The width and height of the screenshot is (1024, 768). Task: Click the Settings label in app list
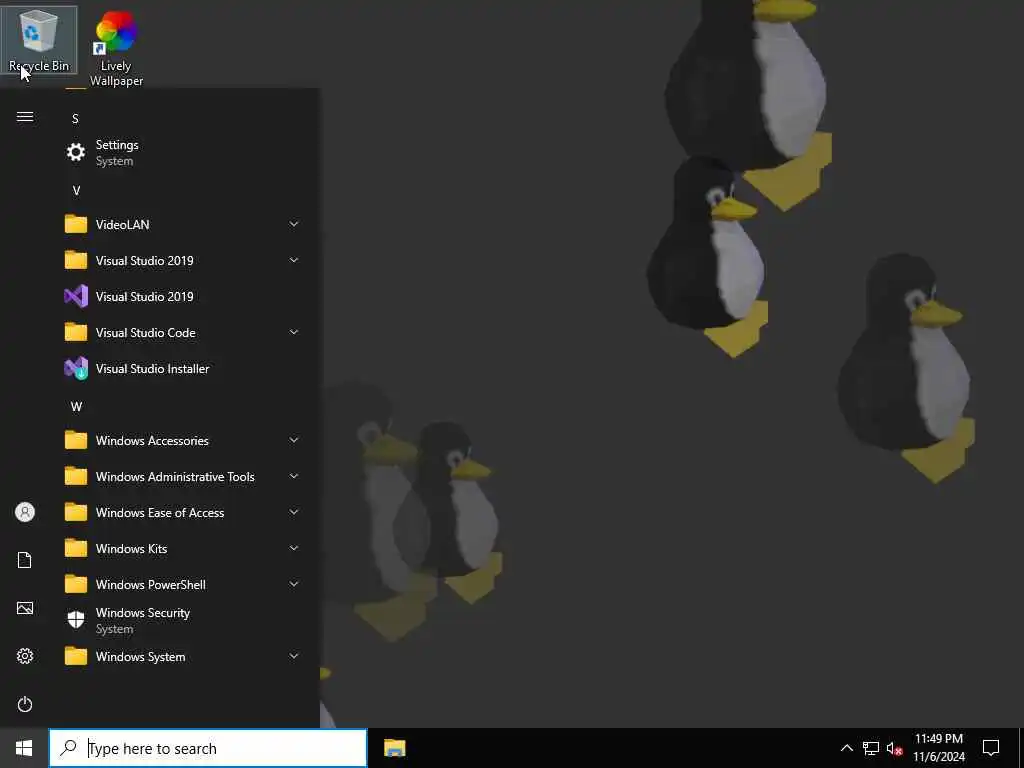(117, 145)
